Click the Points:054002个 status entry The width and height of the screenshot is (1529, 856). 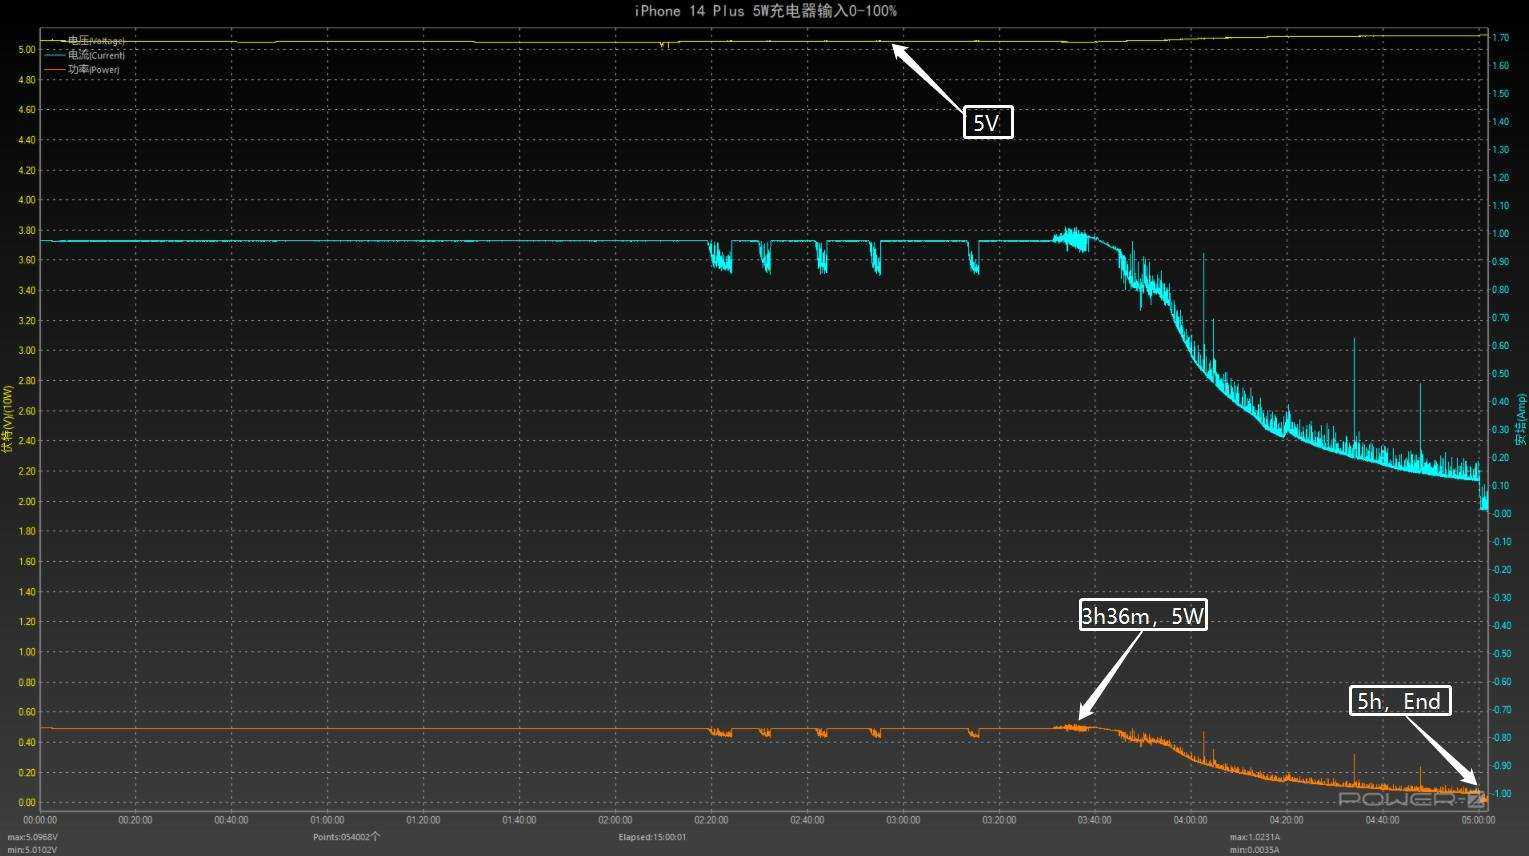coord(346,837)
